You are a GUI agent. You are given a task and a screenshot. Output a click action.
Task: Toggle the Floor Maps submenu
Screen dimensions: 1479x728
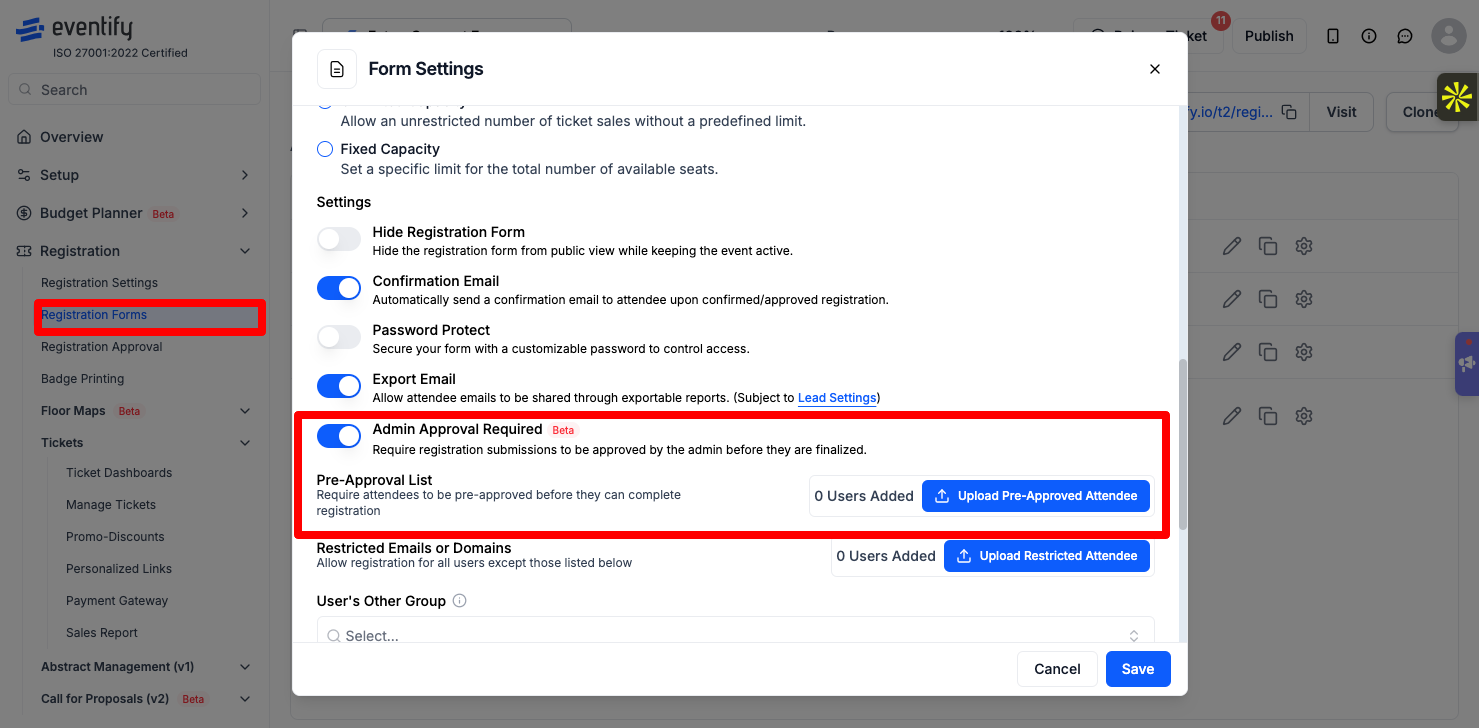pos(245,411)
